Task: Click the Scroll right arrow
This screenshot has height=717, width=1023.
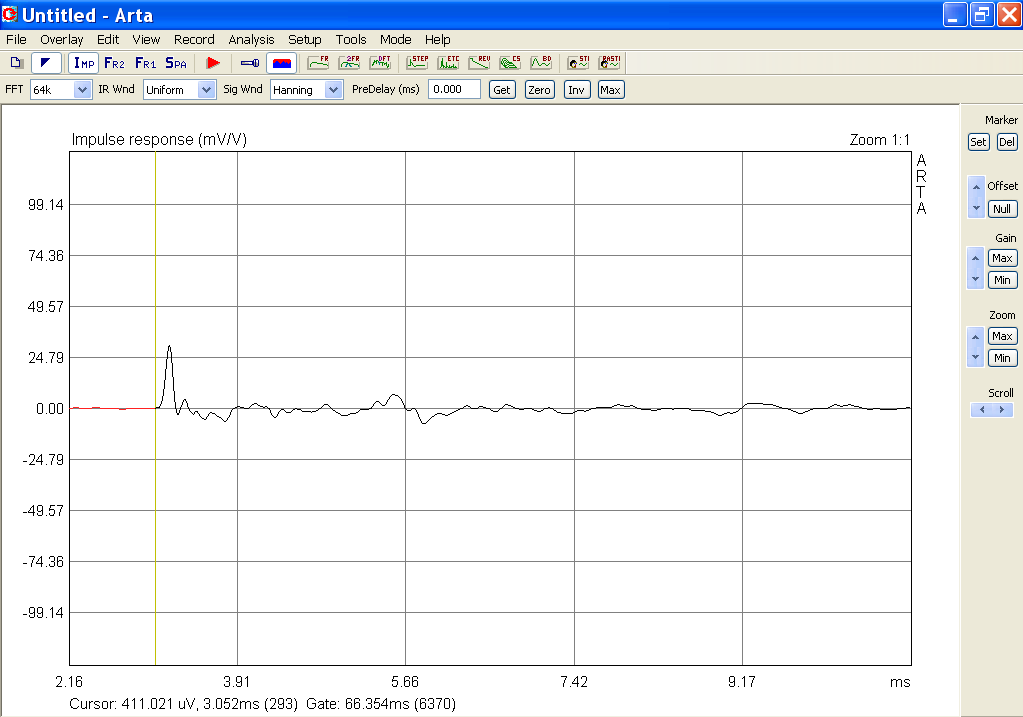Action: click(1002, 410)
